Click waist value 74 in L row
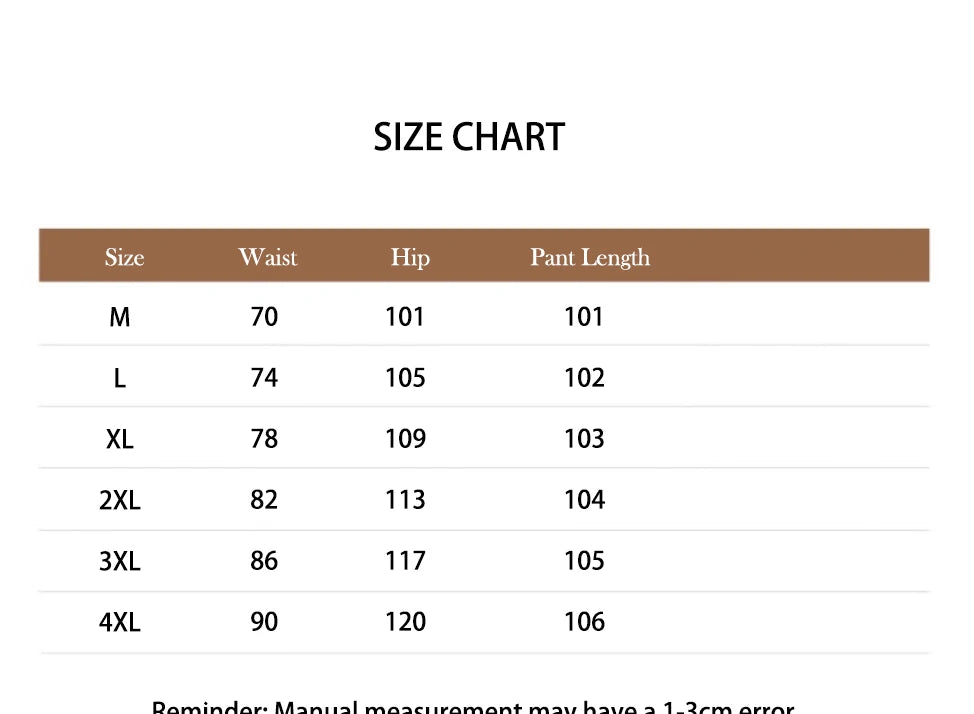 point(264,378)
